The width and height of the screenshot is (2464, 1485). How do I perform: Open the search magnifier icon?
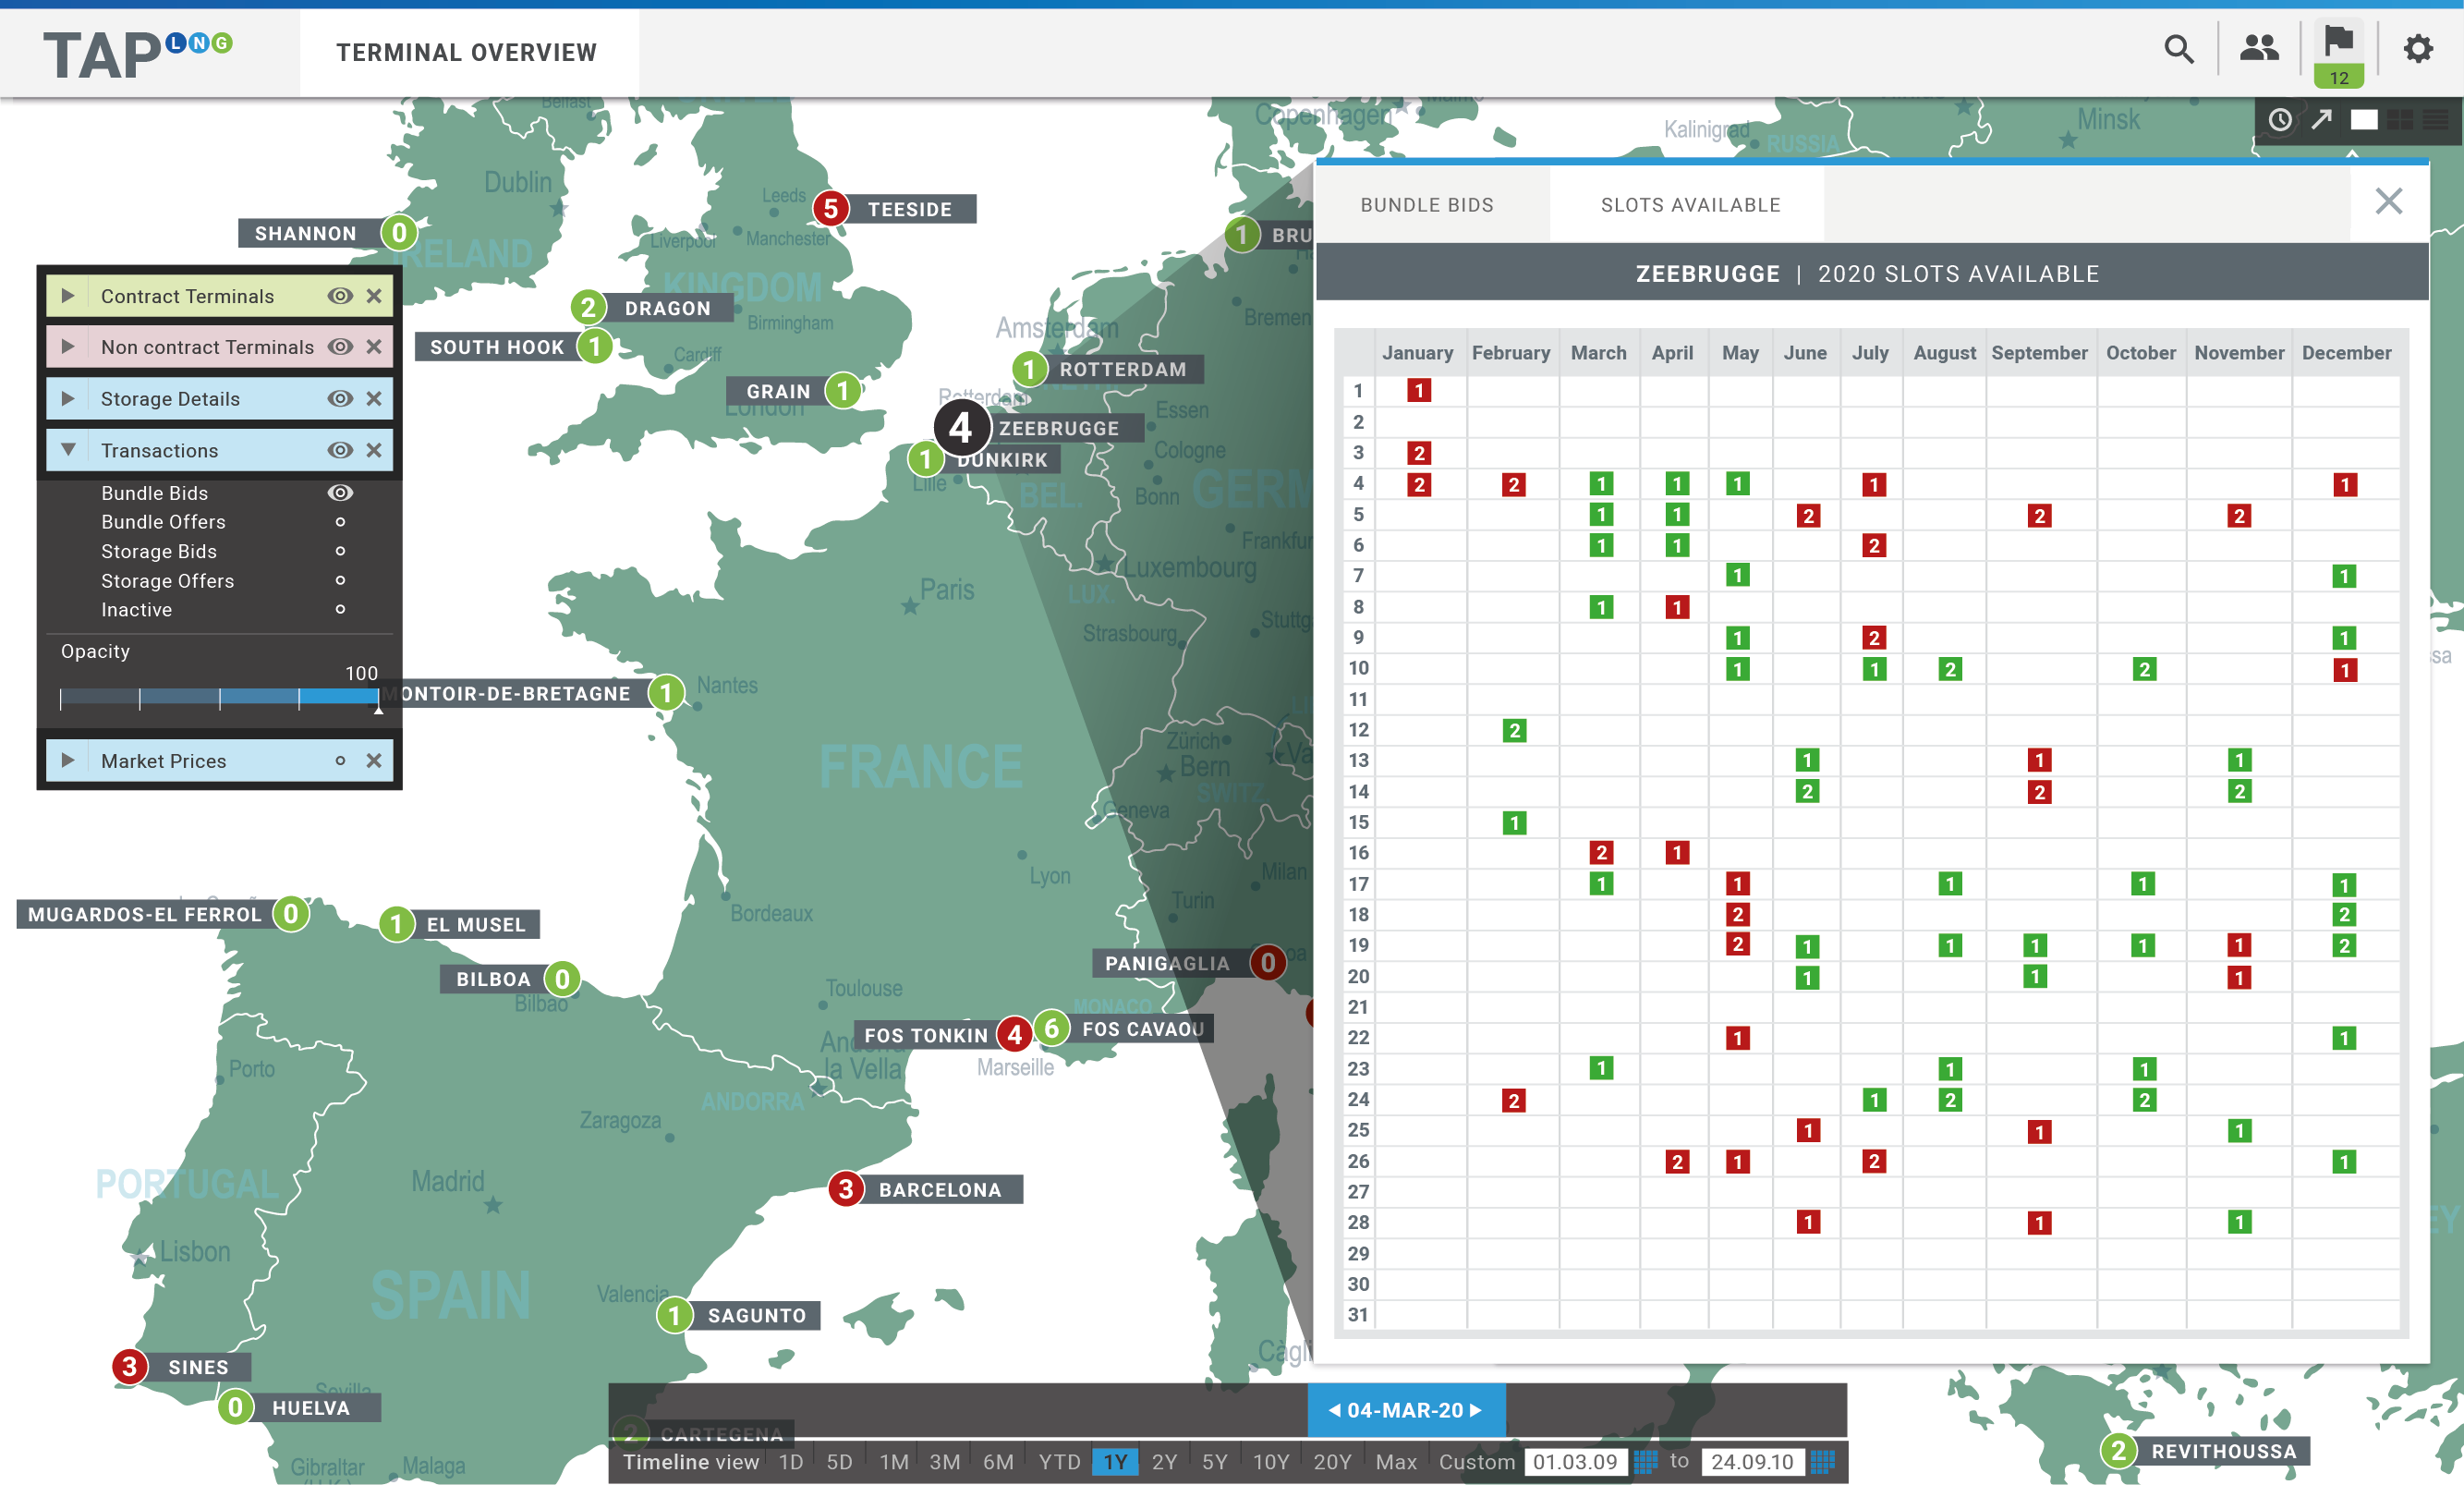point(2178,49)
